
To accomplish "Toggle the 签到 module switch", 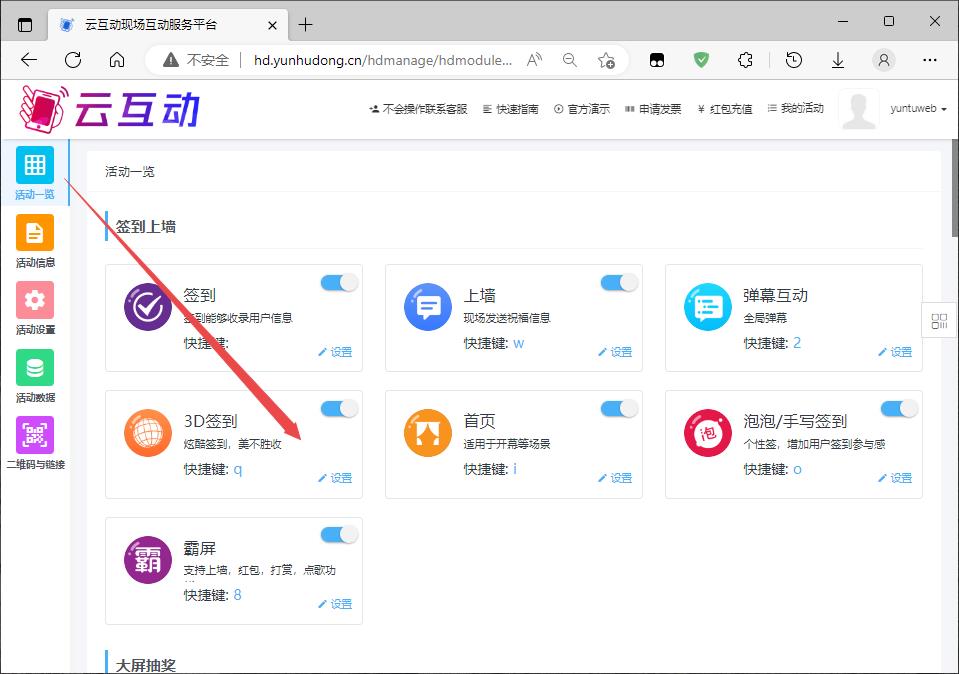I will (x=339, y=283).
